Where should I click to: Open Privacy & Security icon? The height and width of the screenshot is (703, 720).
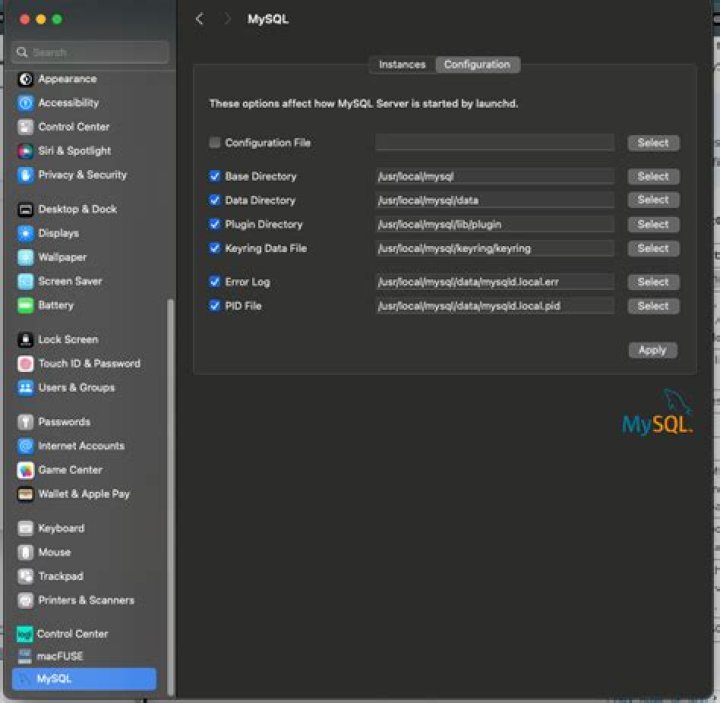pos(26,175)
